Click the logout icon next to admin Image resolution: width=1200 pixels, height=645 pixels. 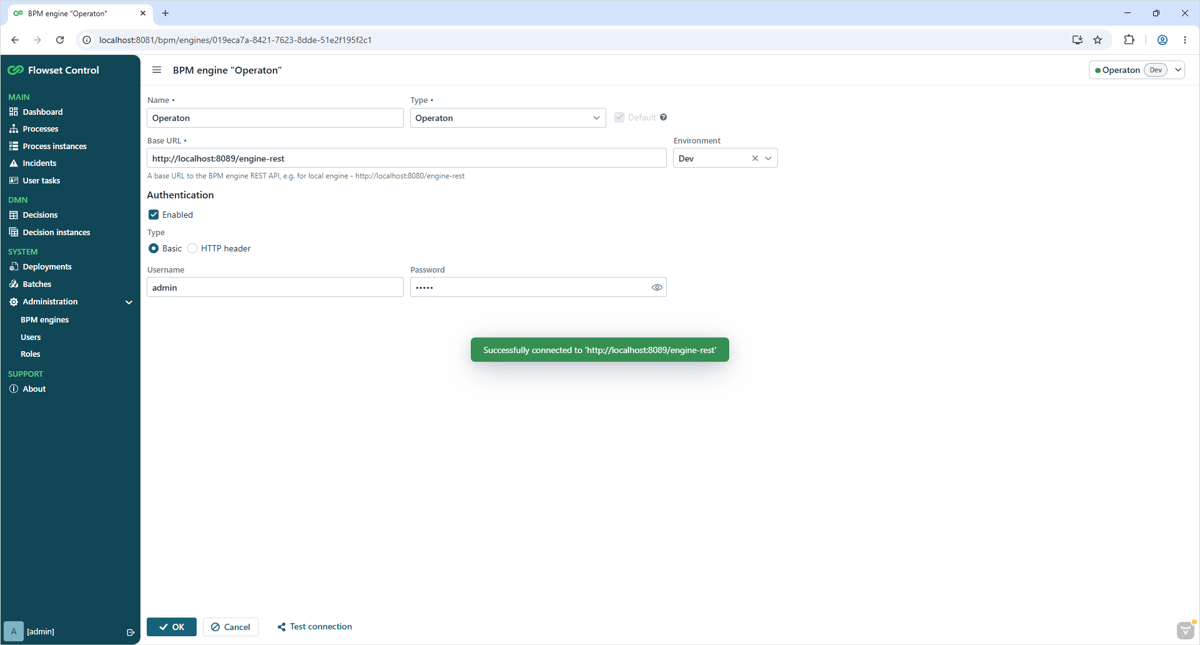coord(130,632)
